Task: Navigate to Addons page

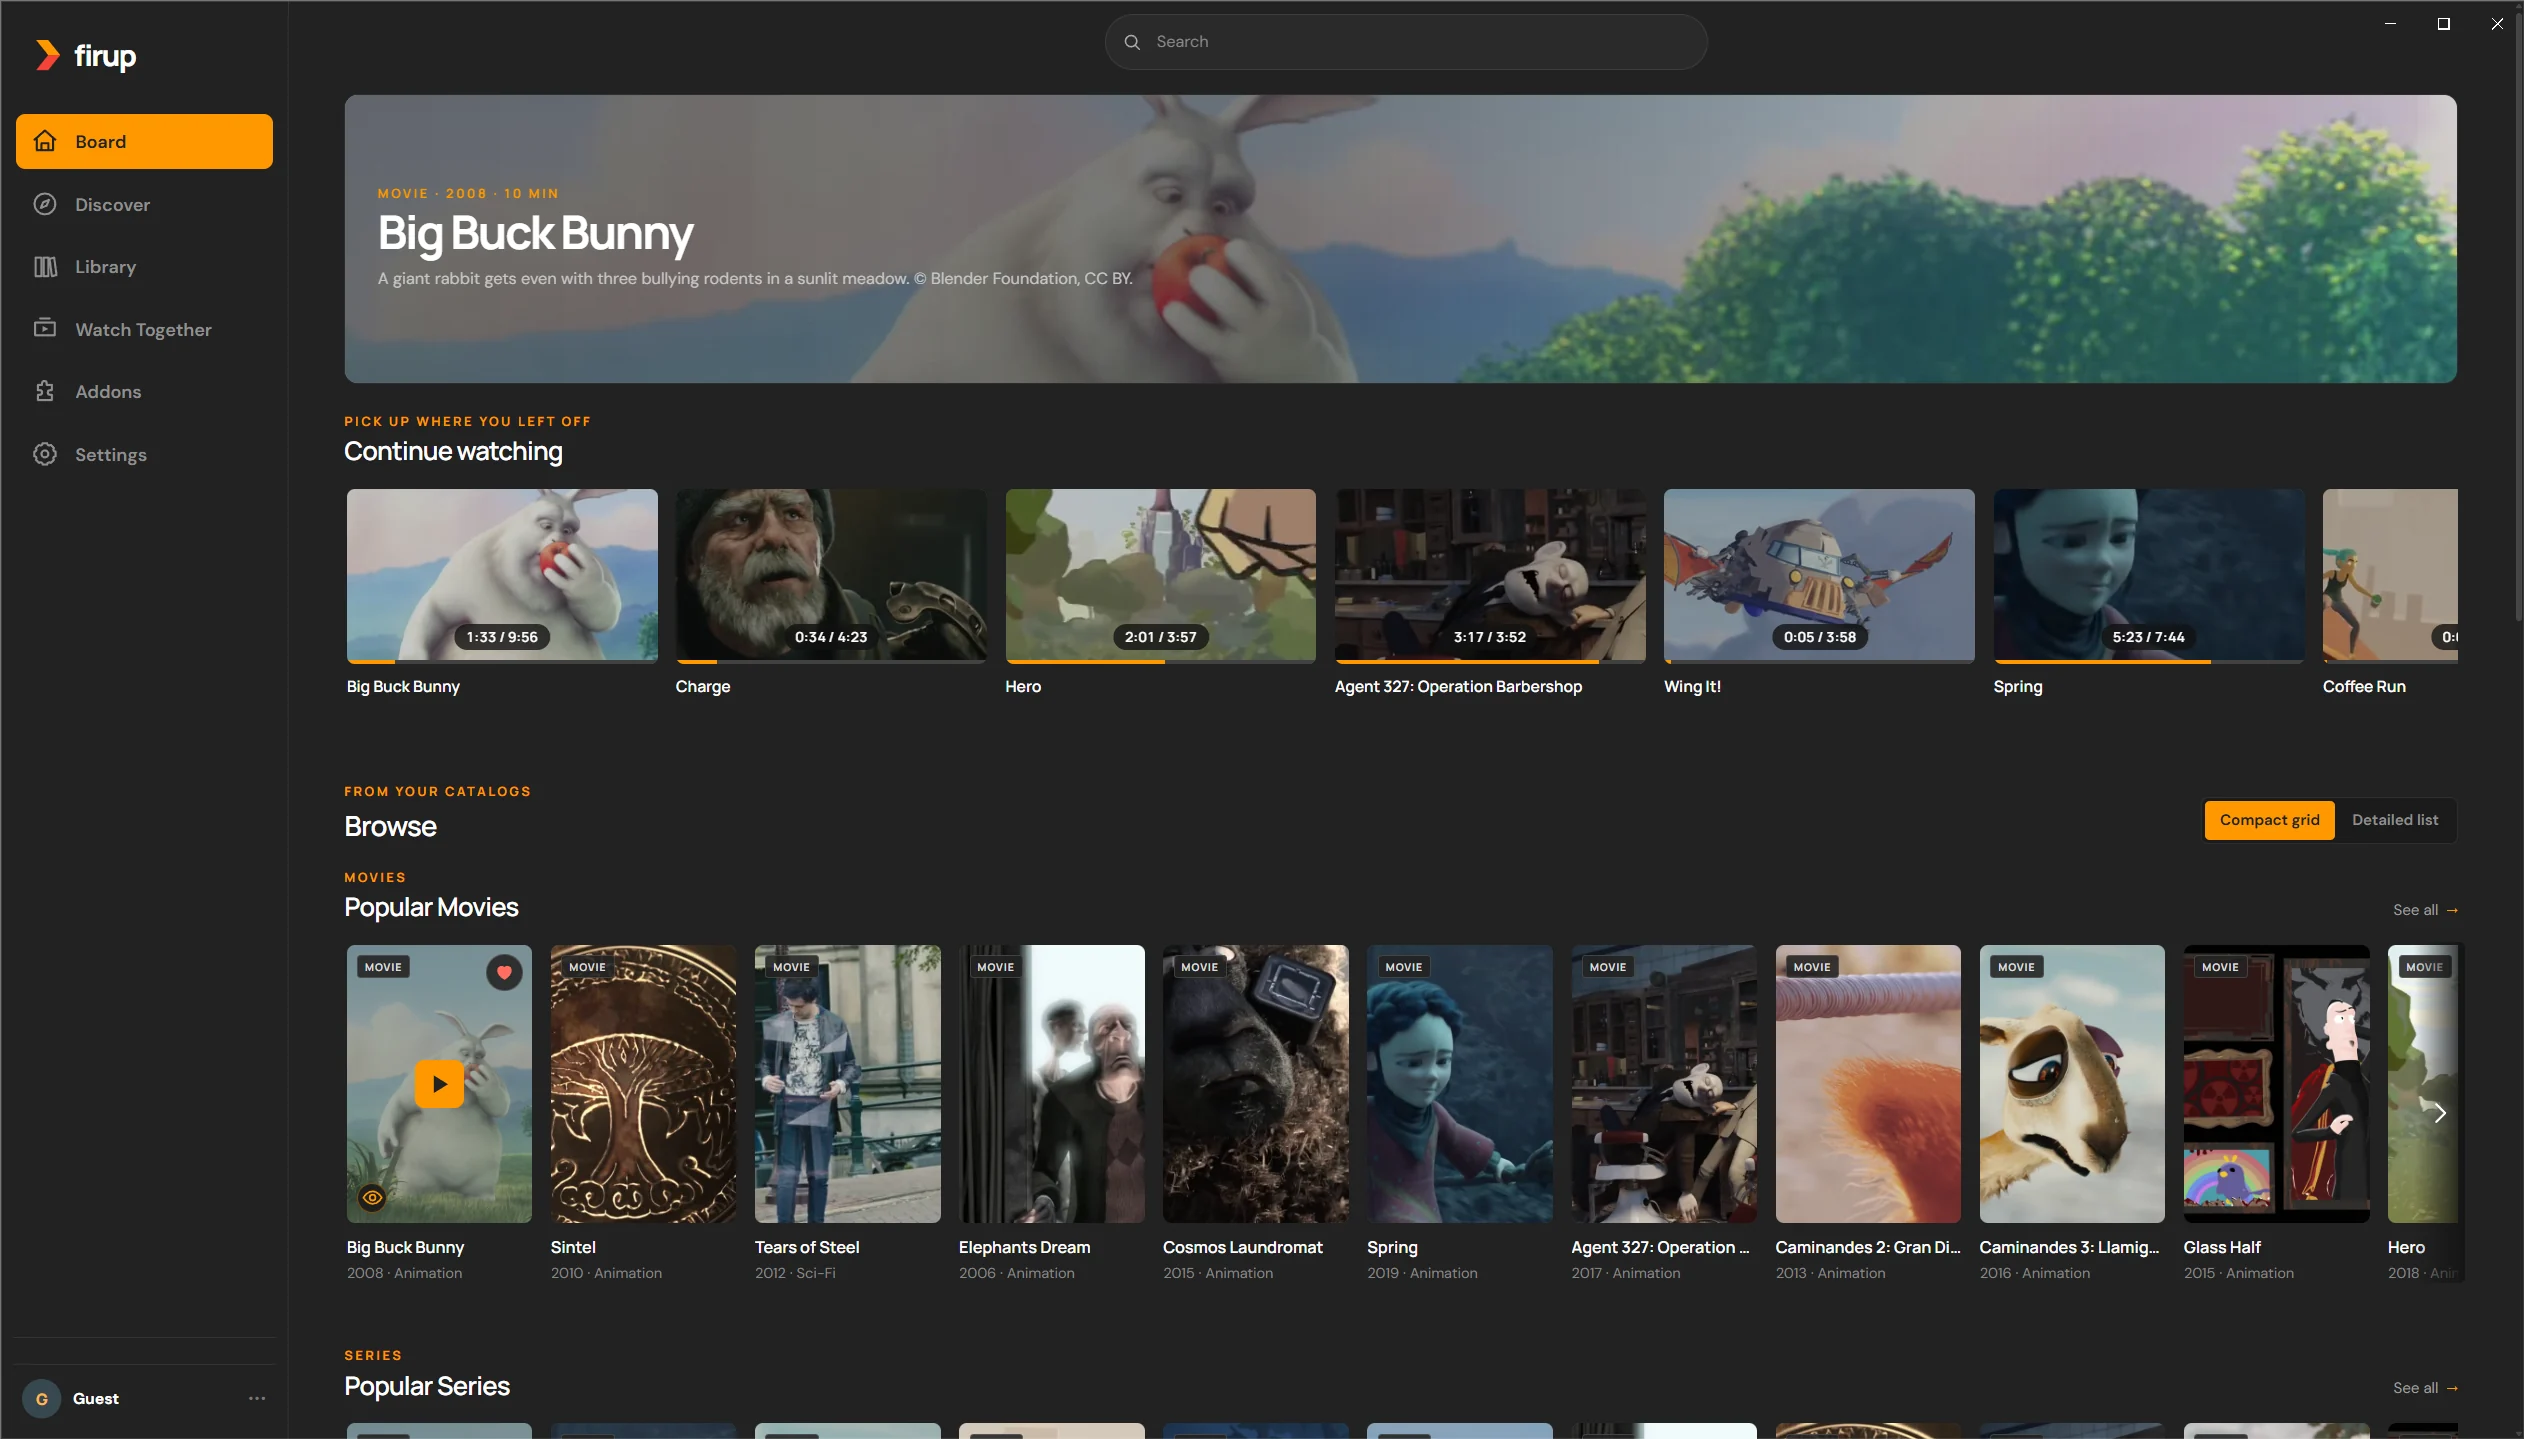Action: tap(144, 391)
